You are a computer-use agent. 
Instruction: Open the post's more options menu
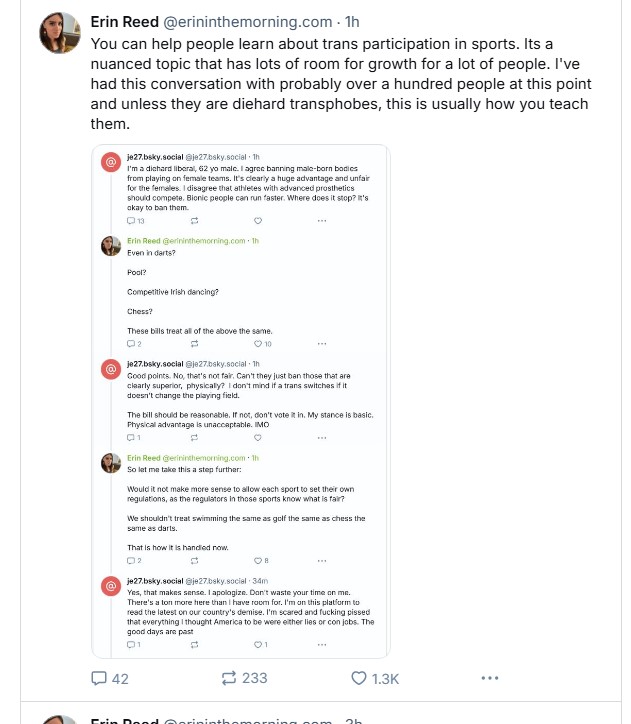[x=489, y=678]
